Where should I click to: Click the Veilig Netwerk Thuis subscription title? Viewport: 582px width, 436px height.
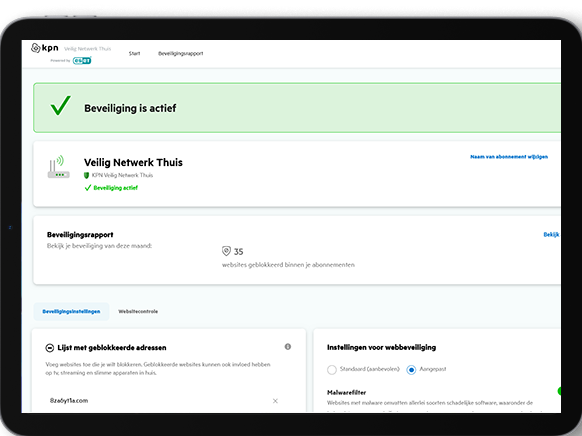[x=133, y=163]
